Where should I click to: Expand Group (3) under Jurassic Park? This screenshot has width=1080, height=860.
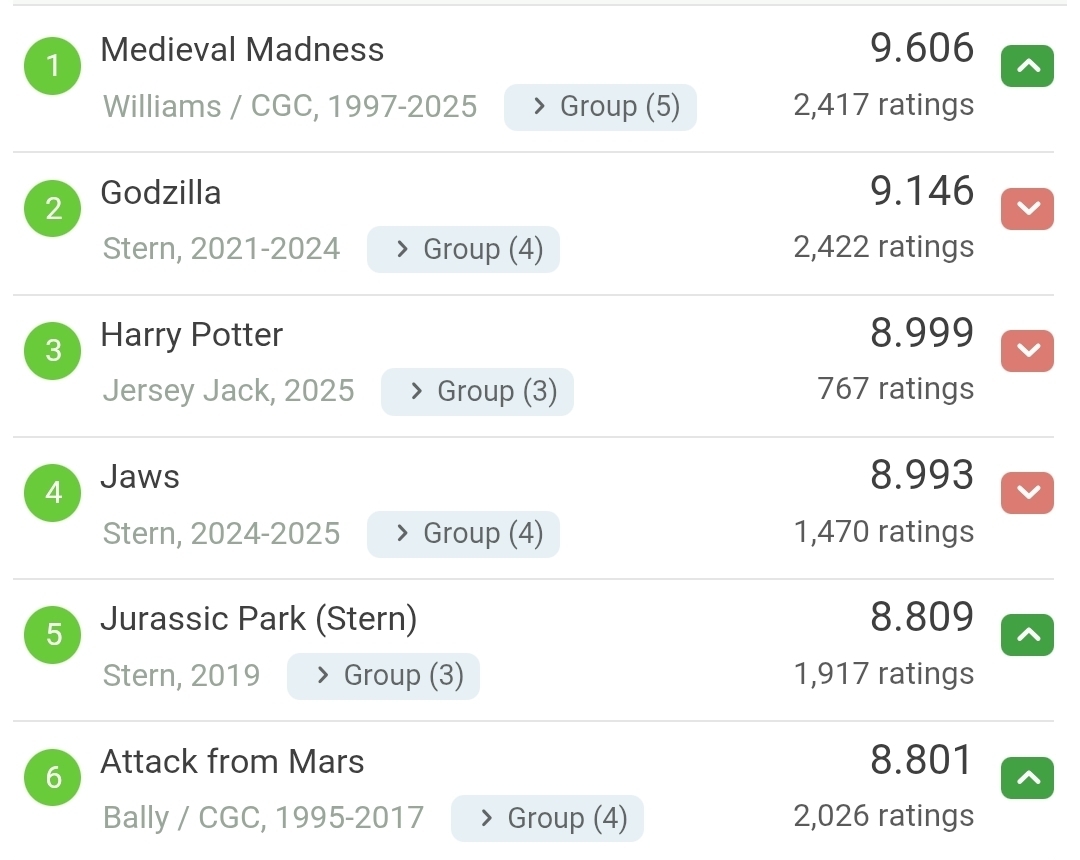[x=383, y=675]
